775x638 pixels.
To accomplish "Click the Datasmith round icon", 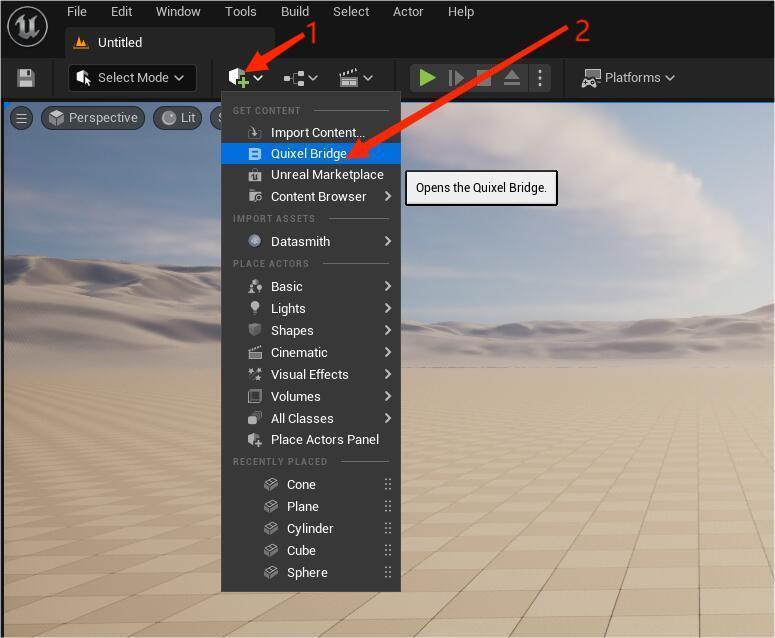I will [x=255, y=241].
